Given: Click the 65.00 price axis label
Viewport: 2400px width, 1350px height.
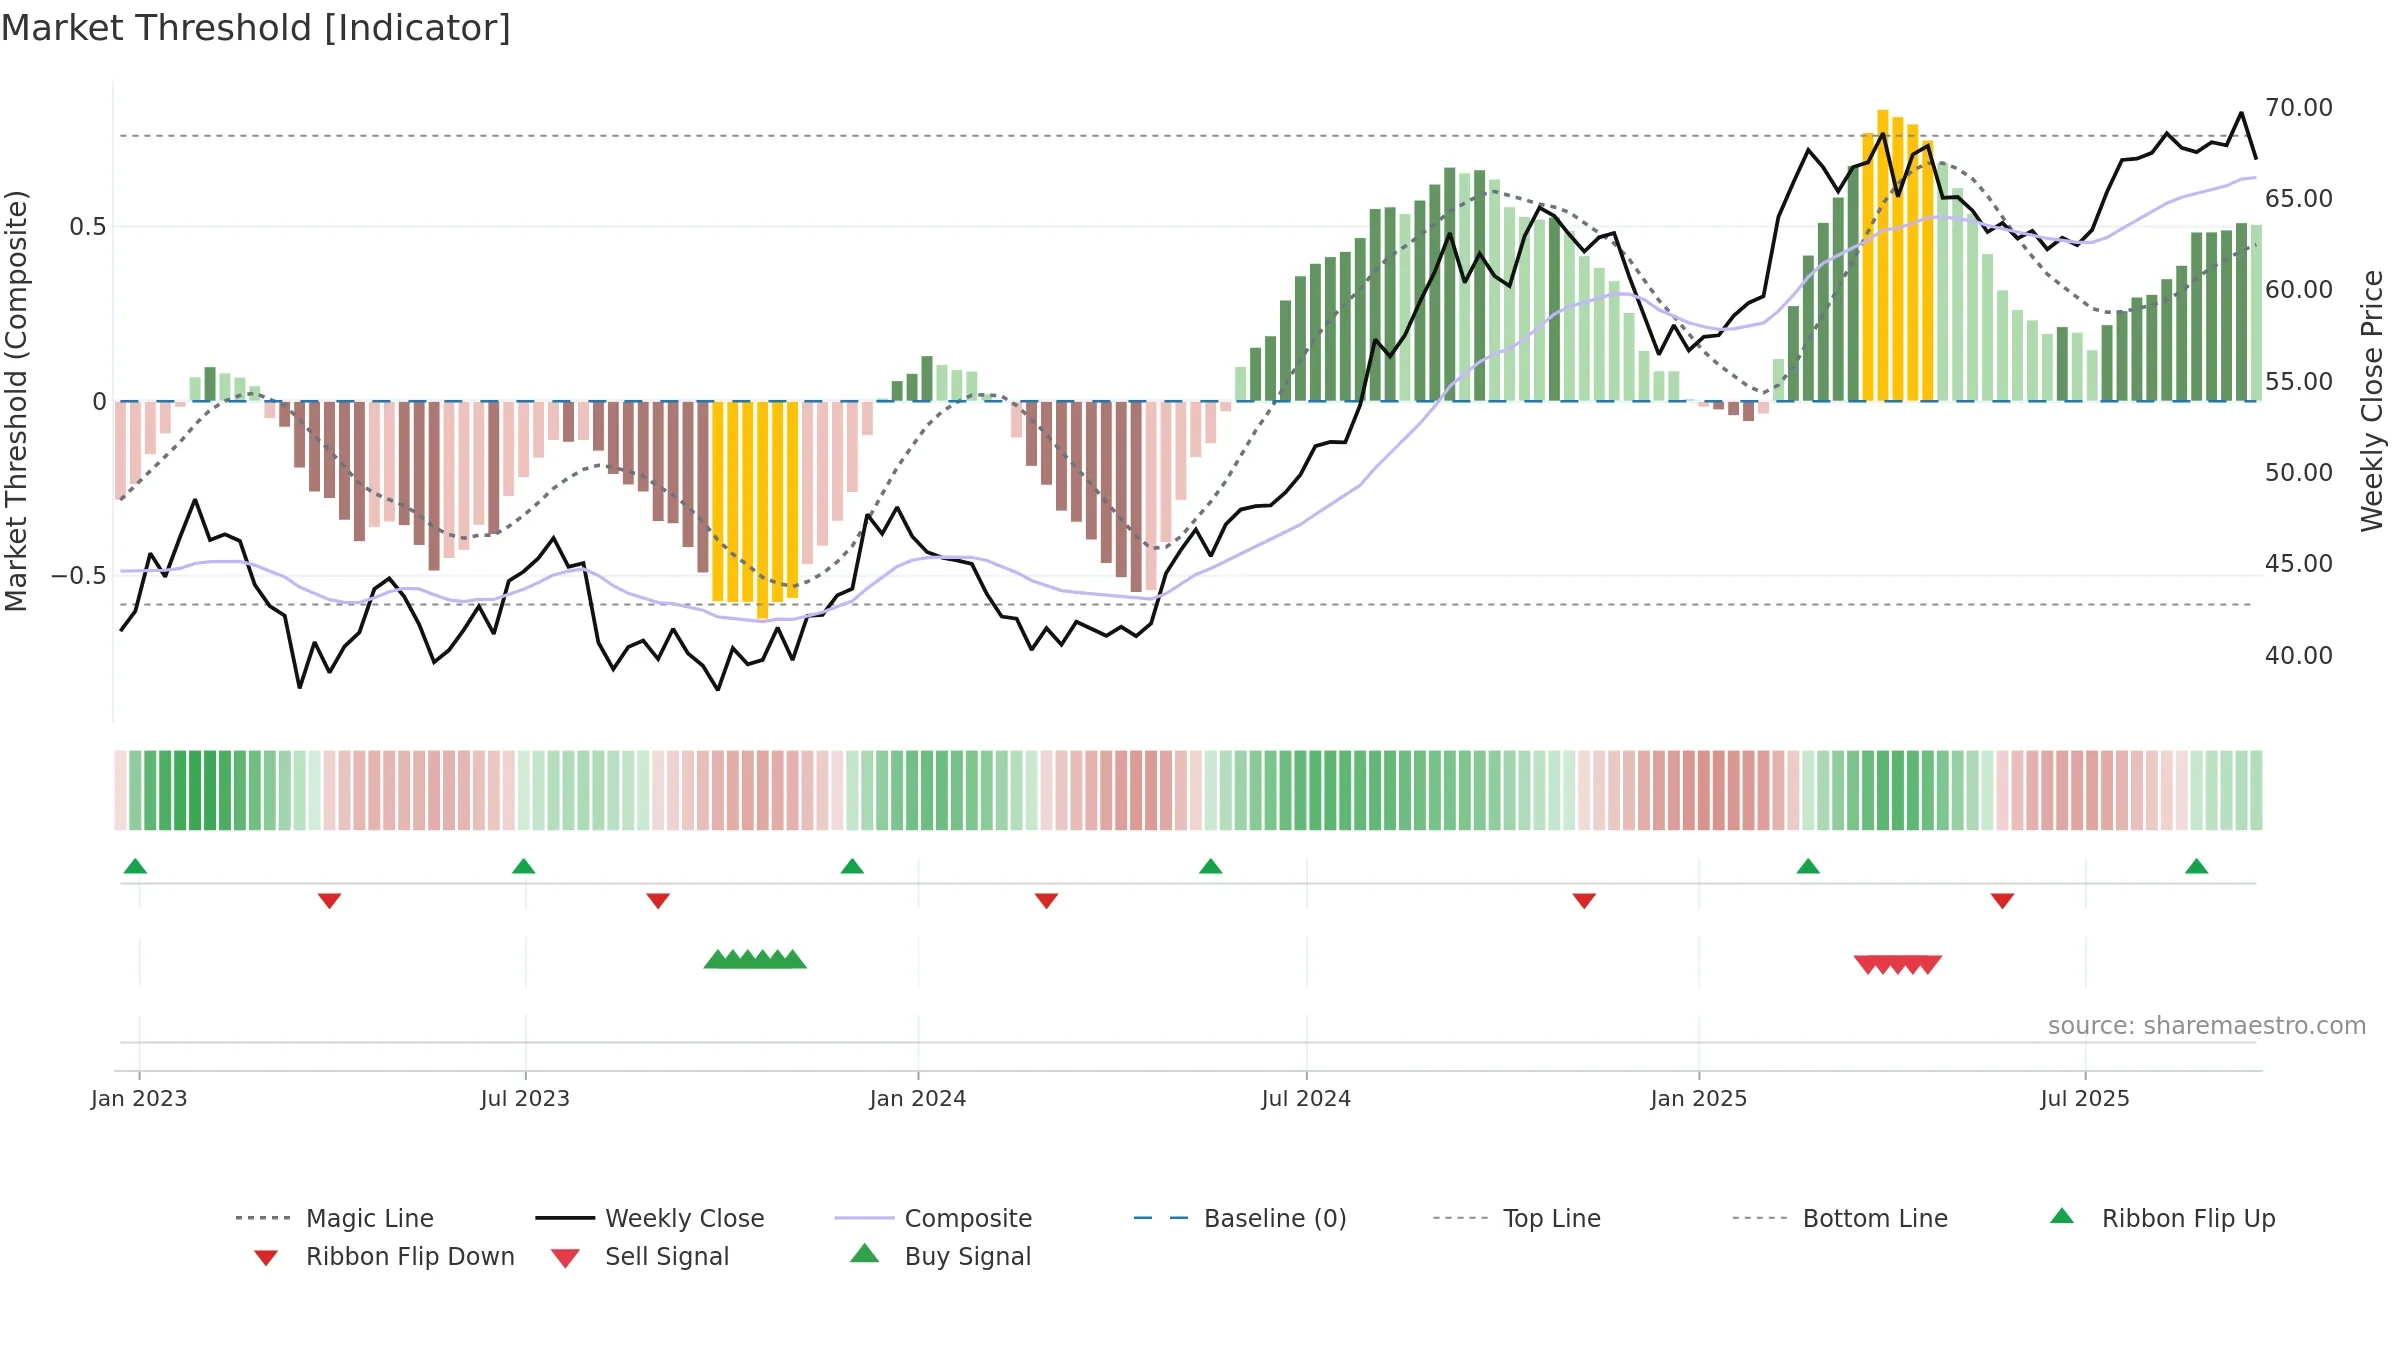Looking at the screenshot, I should click(2299, 199).
